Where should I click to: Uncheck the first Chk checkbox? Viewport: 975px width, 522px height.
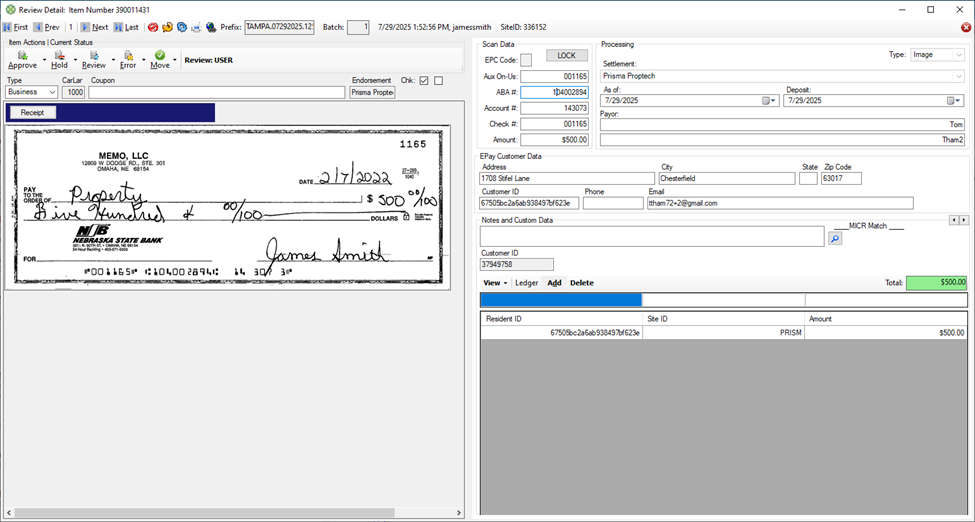click(x=424, y=81)
